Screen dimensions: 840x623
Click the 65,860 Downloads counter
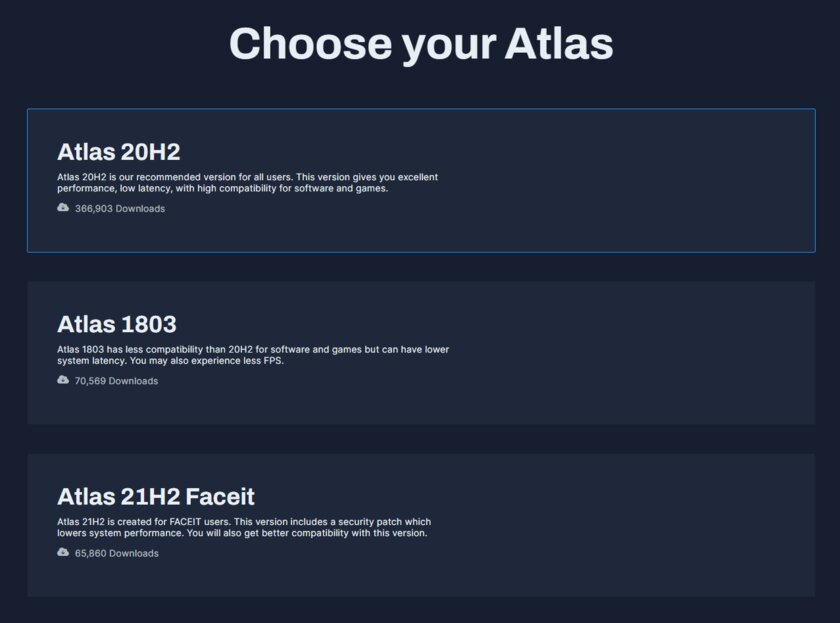[x=113, y=552]
